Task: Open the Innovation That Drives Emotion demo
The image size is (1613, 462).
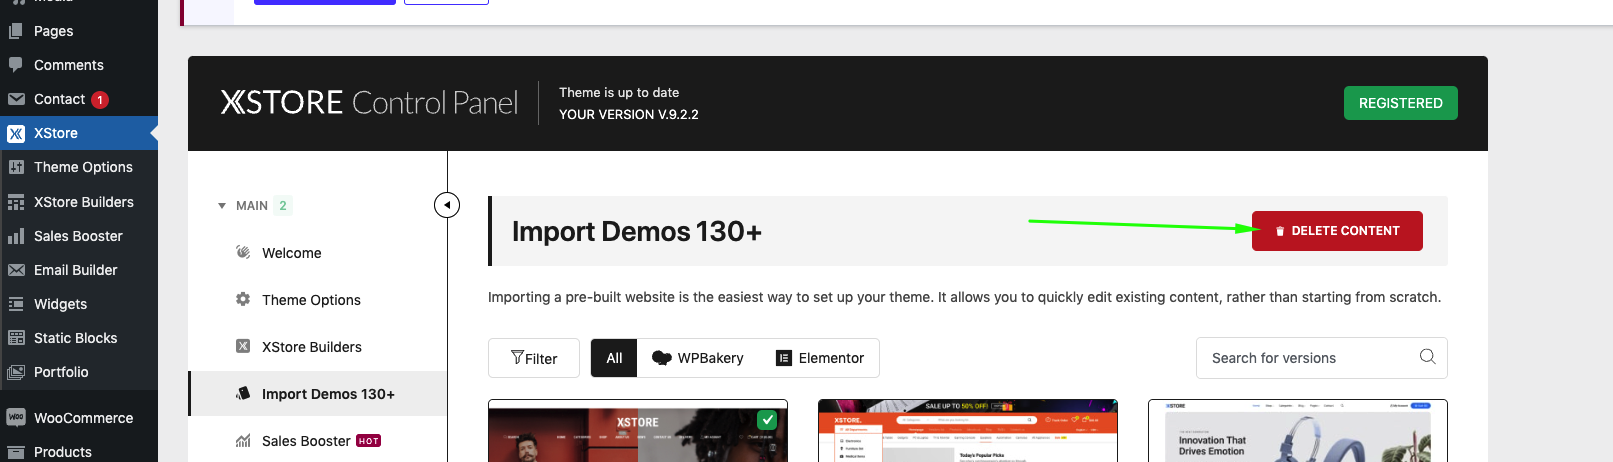Action: pos(1298,431)
